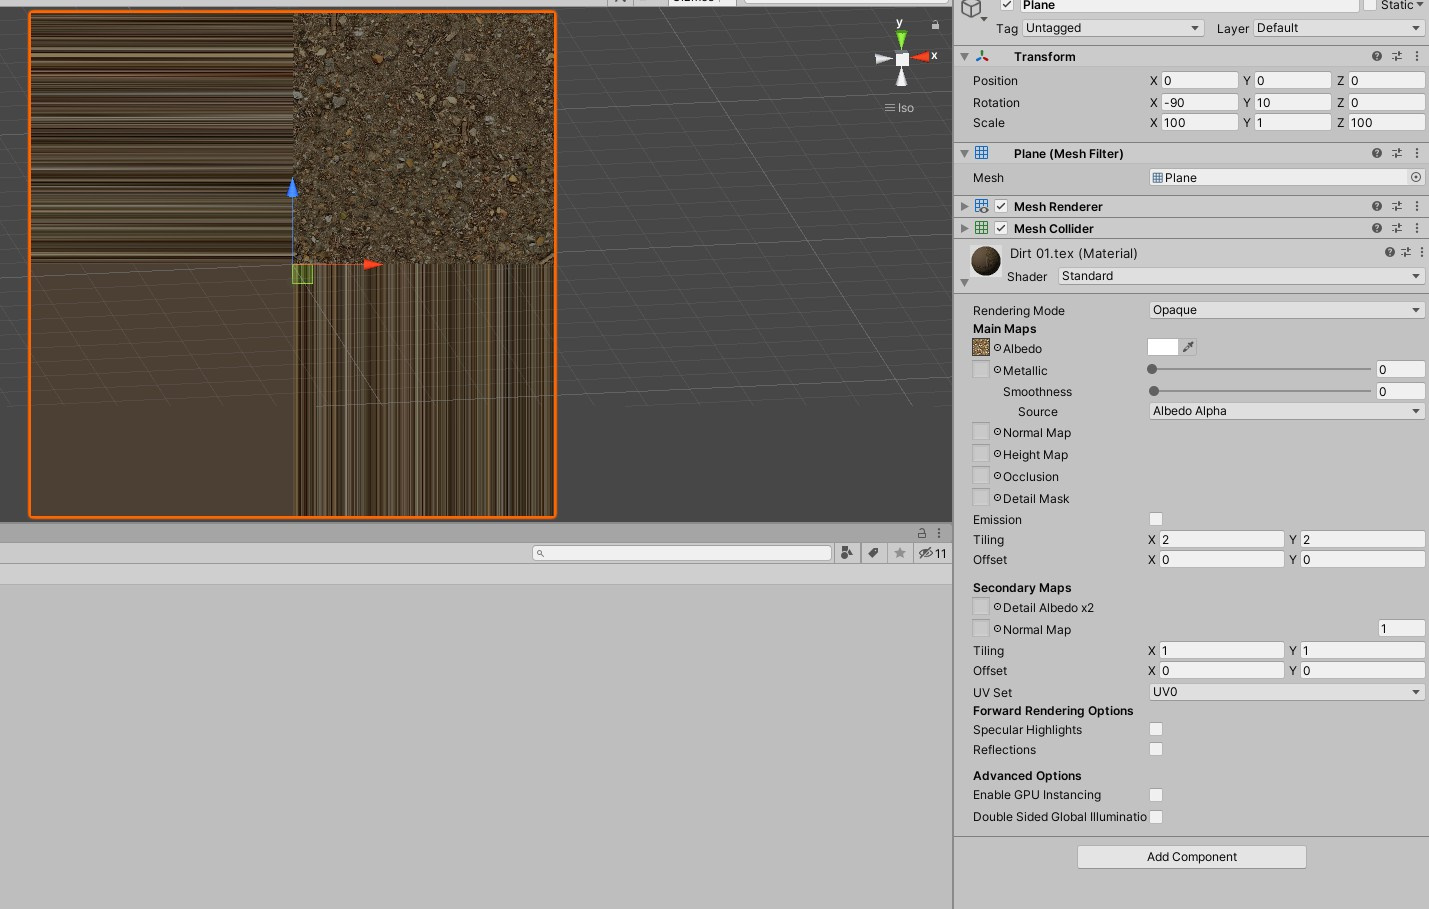
Task: Click the Smoothness slider
Action: (1262, 391)
